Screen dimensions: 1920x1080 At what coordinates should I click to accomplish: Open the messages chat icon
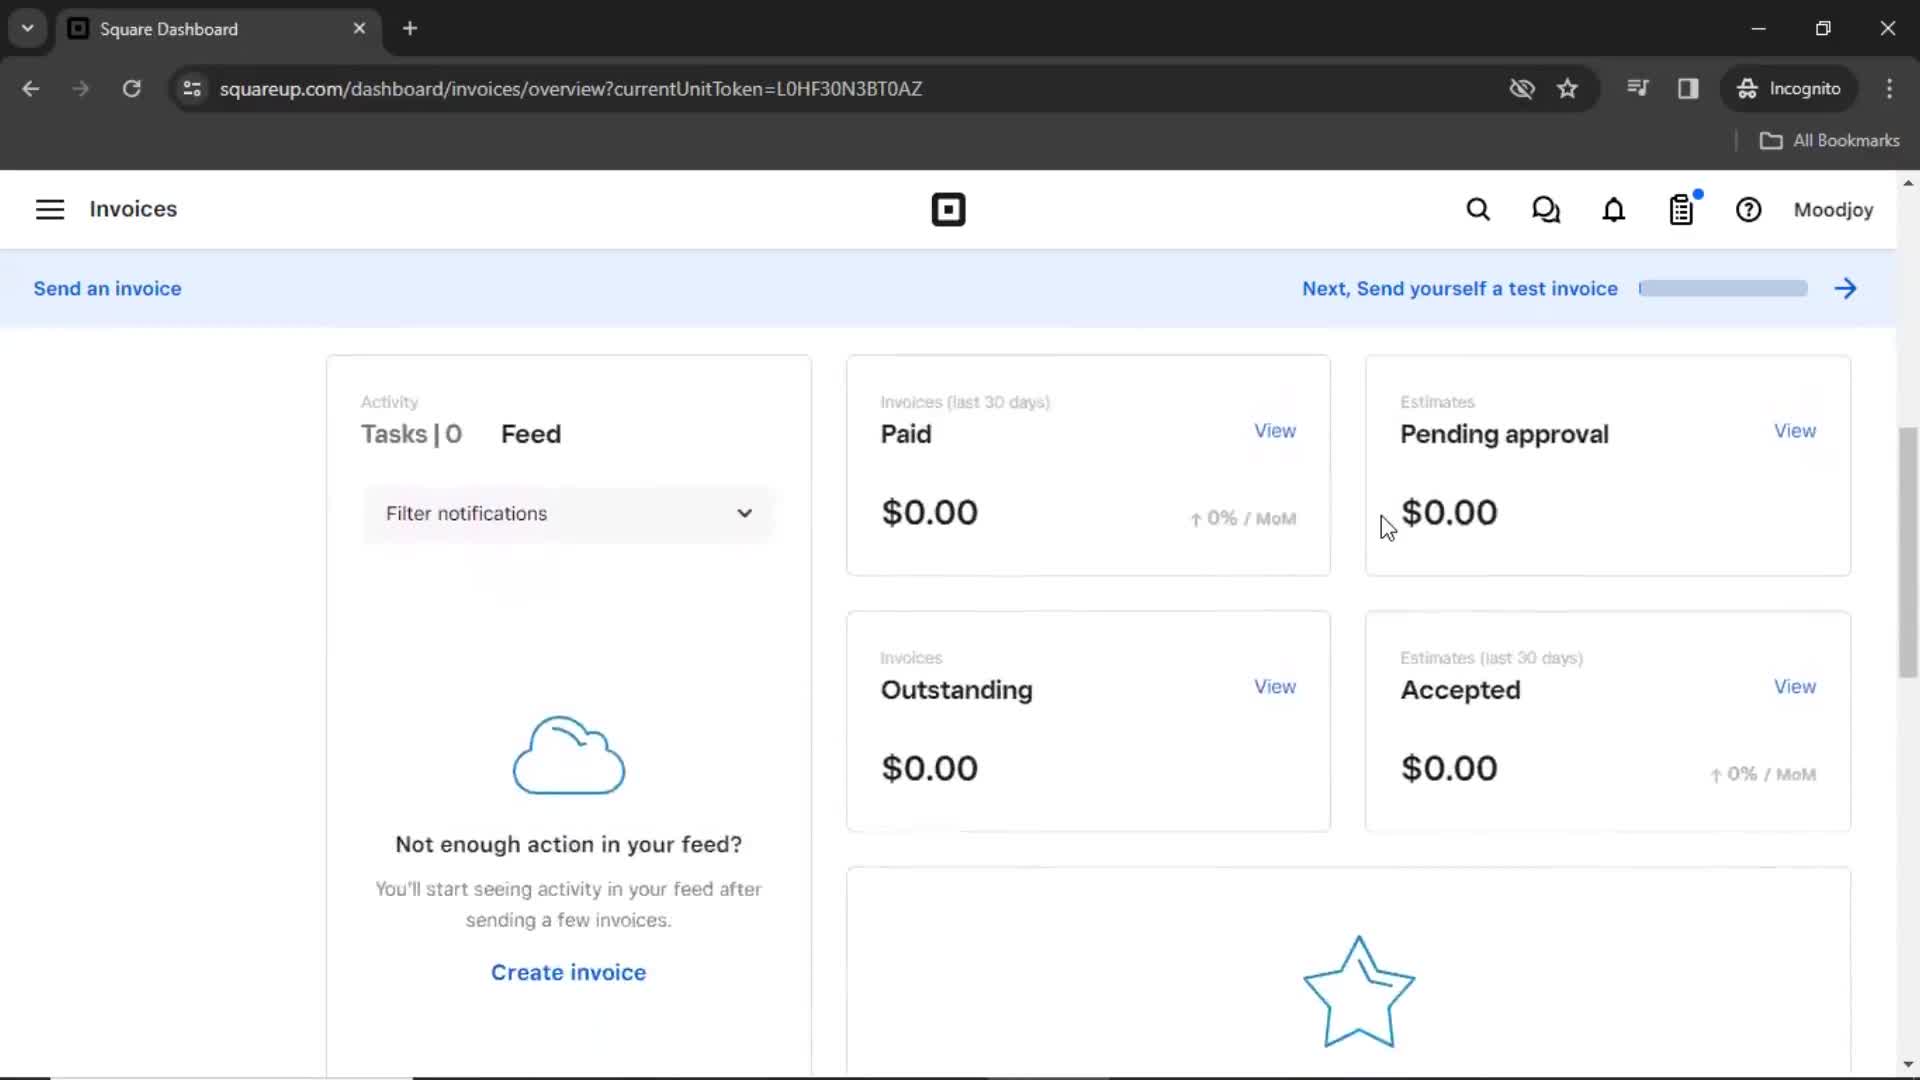[1546, 209]
